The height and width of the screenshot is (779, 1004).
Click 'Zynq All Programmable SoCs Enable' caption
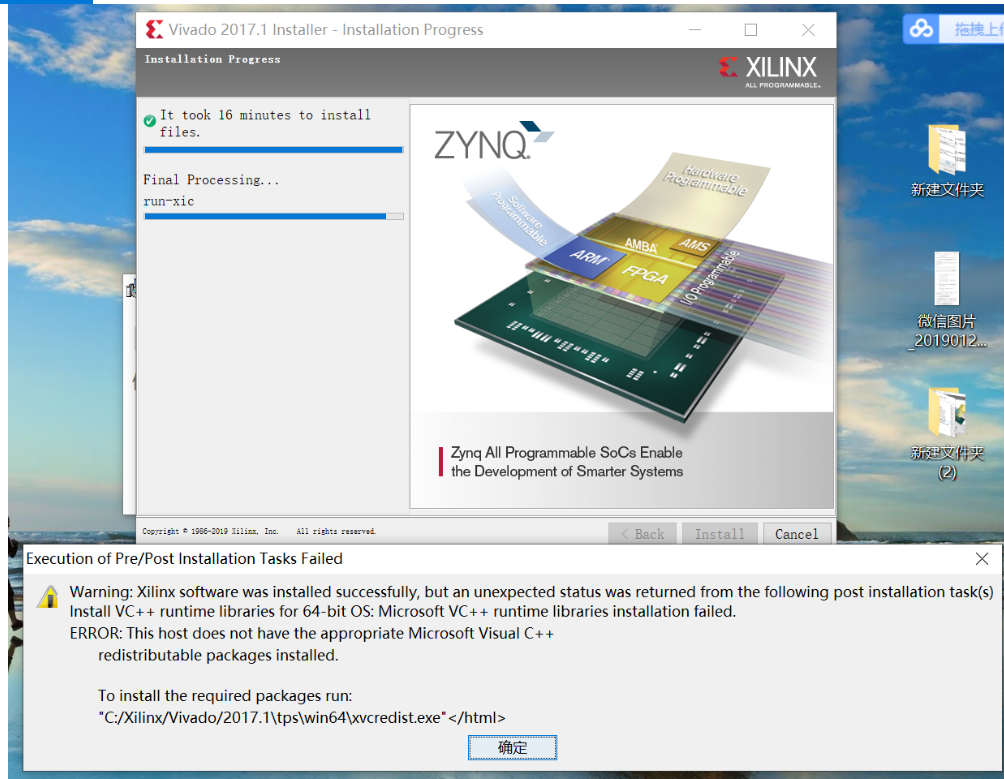point(567,453)
